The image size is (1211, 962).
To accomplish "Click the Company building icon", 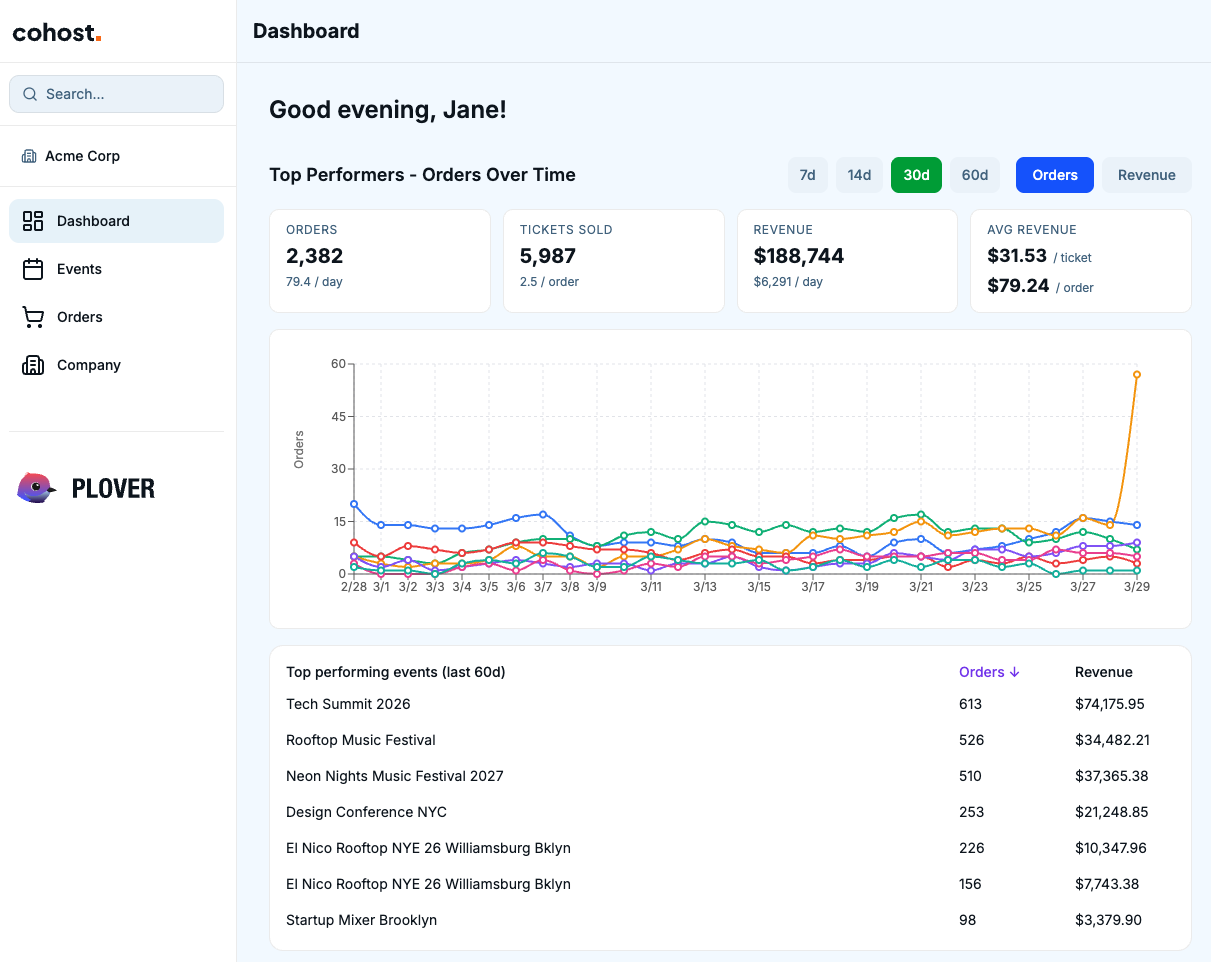I will click(x=33, y=365).
